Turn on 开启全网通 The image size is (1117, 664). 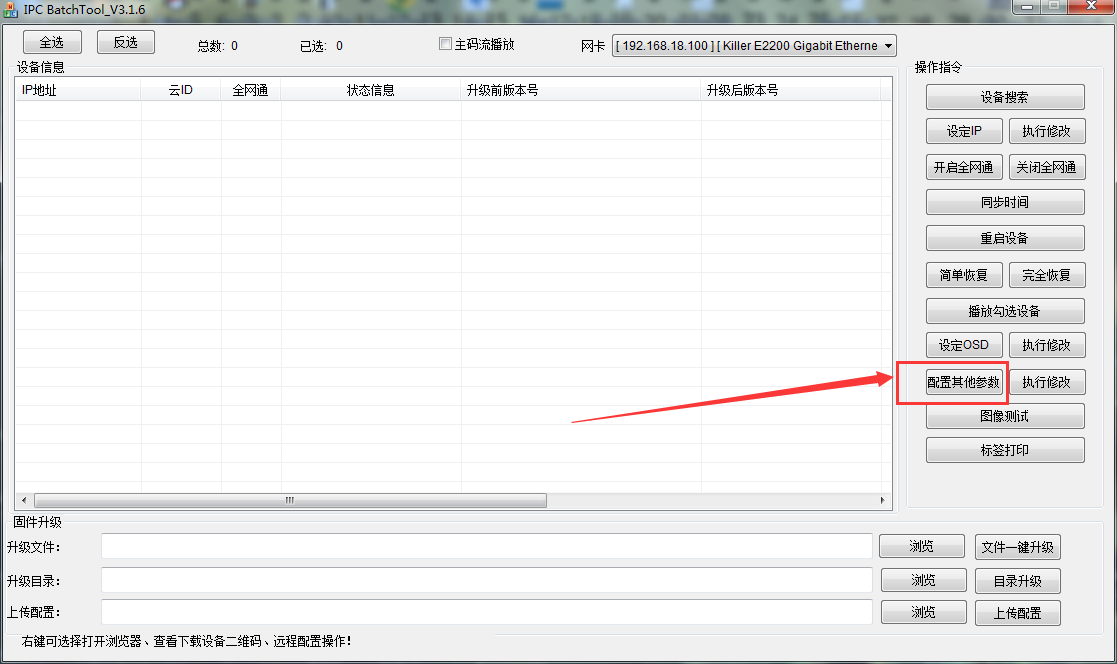964,167
